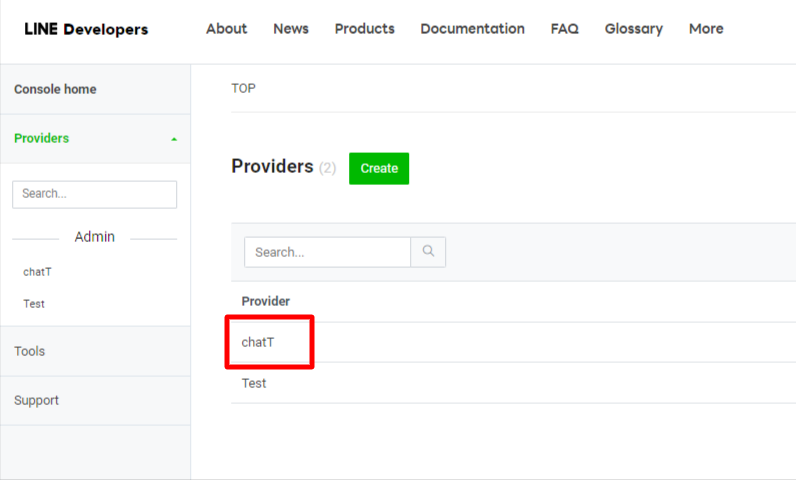Click the LINE Developers logo
Viewport: 796px width, 480px height.
click(86, 29)
